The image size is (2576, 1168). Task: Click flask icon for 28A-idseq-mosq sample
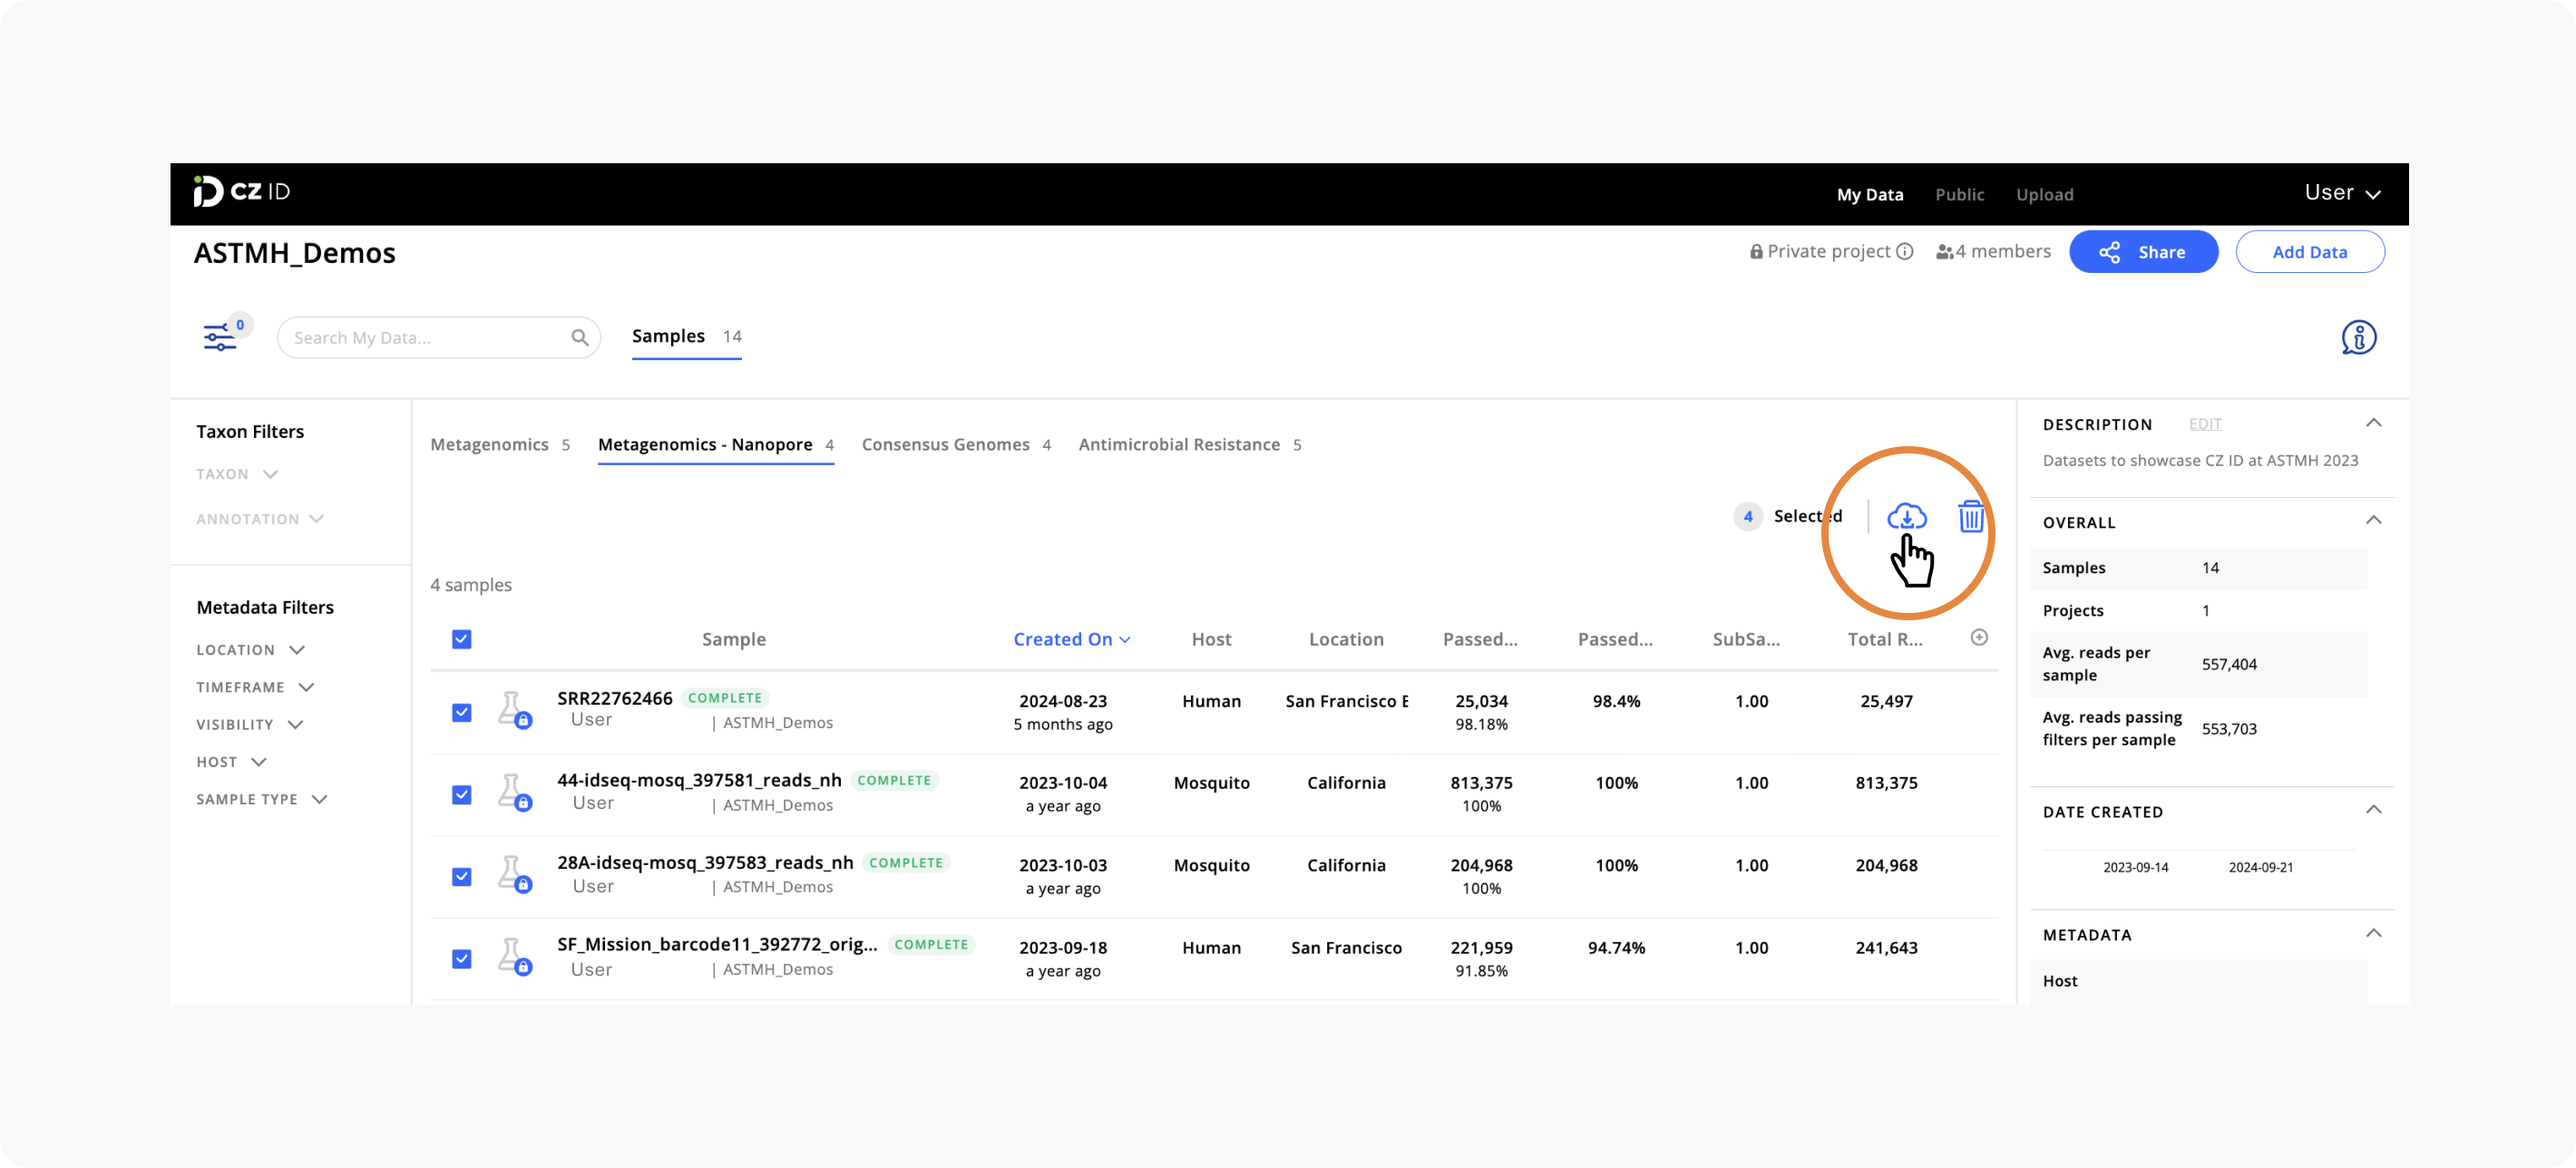513,874
